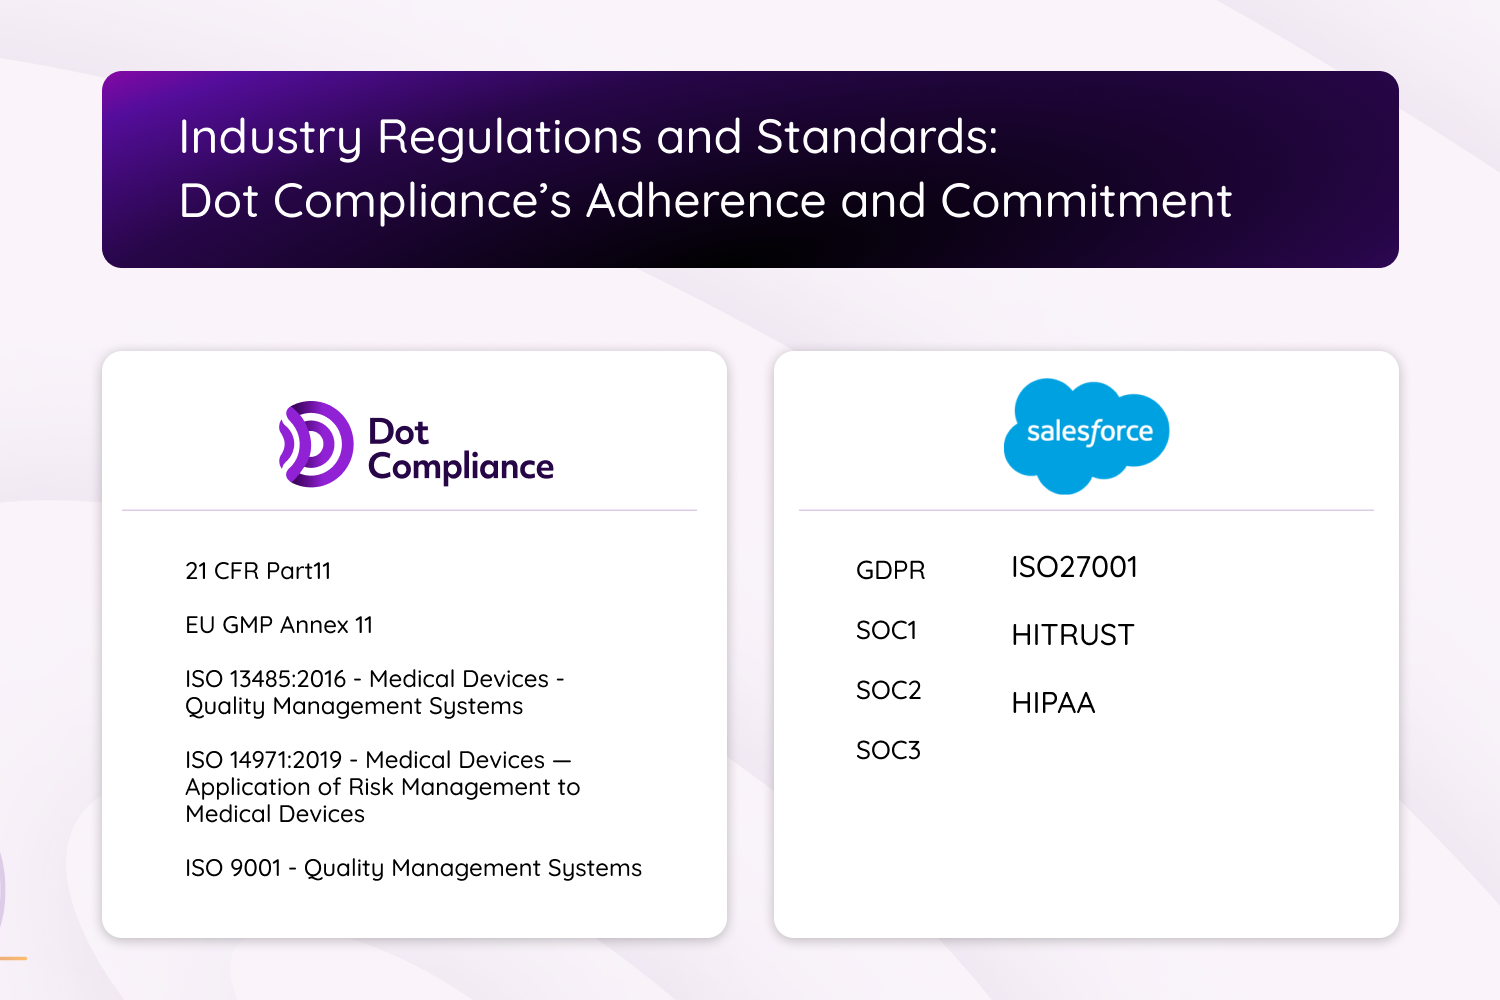Click the ISO27001 standard
This screenshot has width=1500, height=1000.
[x=1074, y=567]
